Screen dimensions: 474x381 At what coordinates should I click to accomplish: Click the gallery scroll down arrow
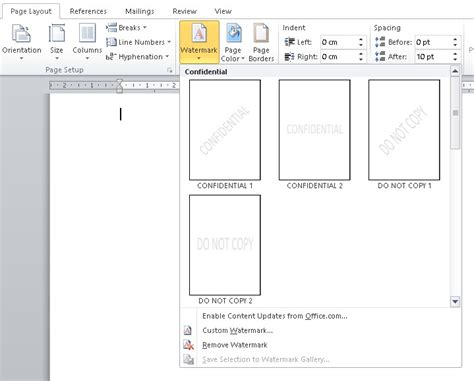coord(455,302)
